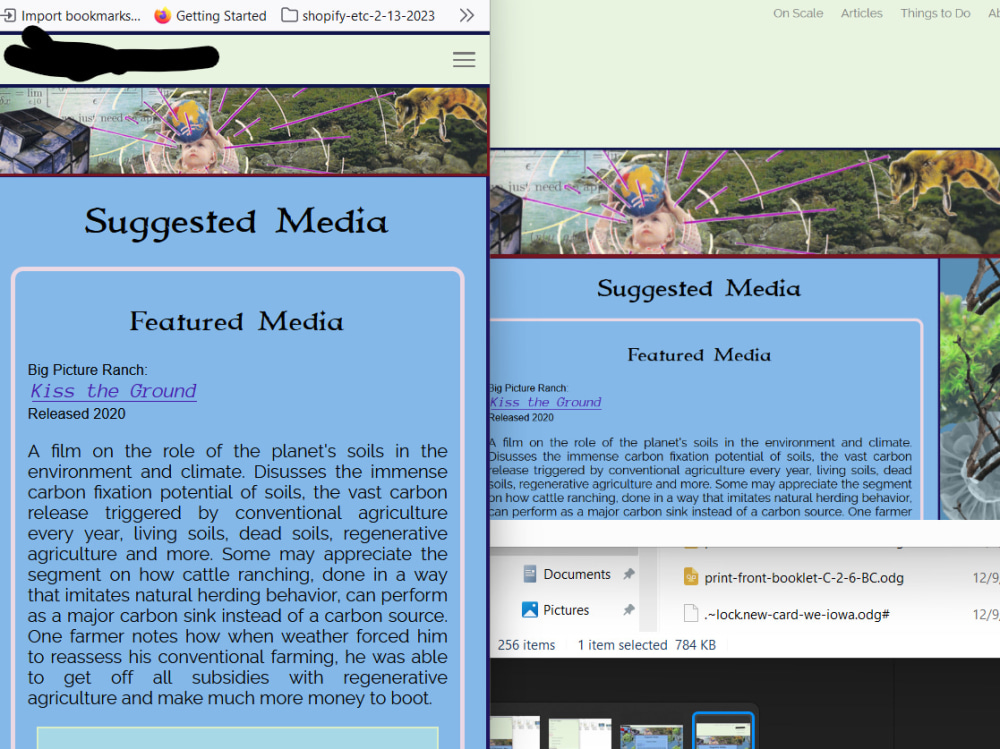Screen dimensions: 1000x749
Task: Open the hamburger menu in left browser window
Action: (464, 59)
